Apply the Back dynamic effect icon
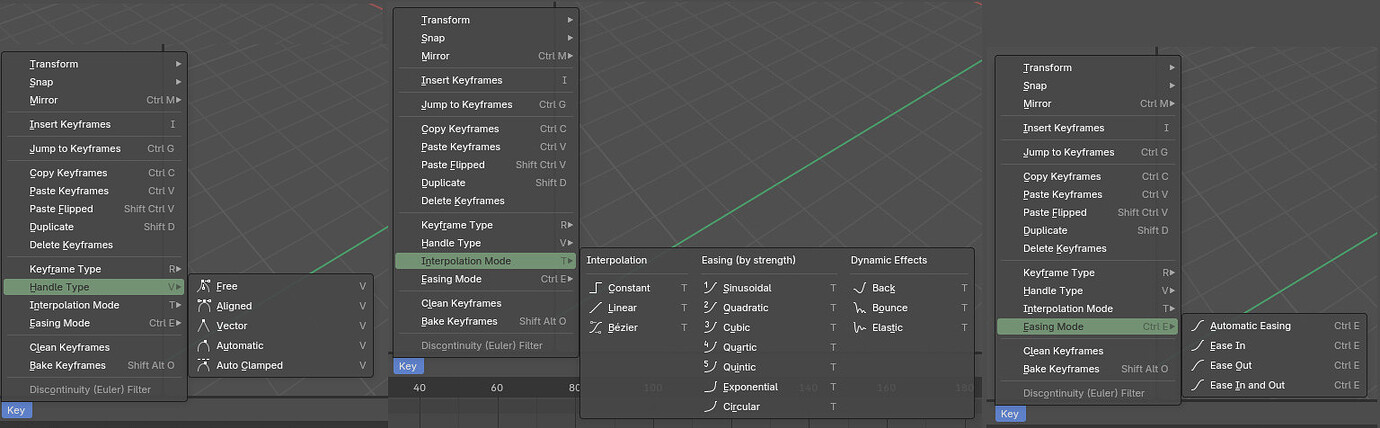1380x428 pixels. click(860, 288)
